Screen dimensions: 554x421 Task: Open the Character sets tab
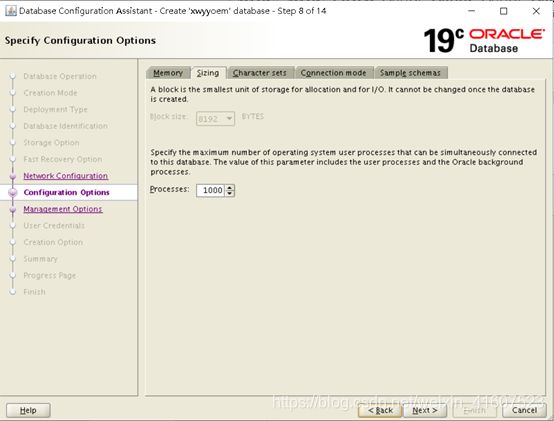261,73
